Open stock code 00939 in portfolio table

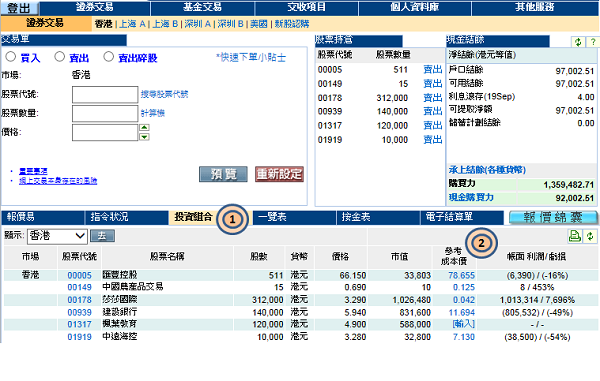pos(80,313)
